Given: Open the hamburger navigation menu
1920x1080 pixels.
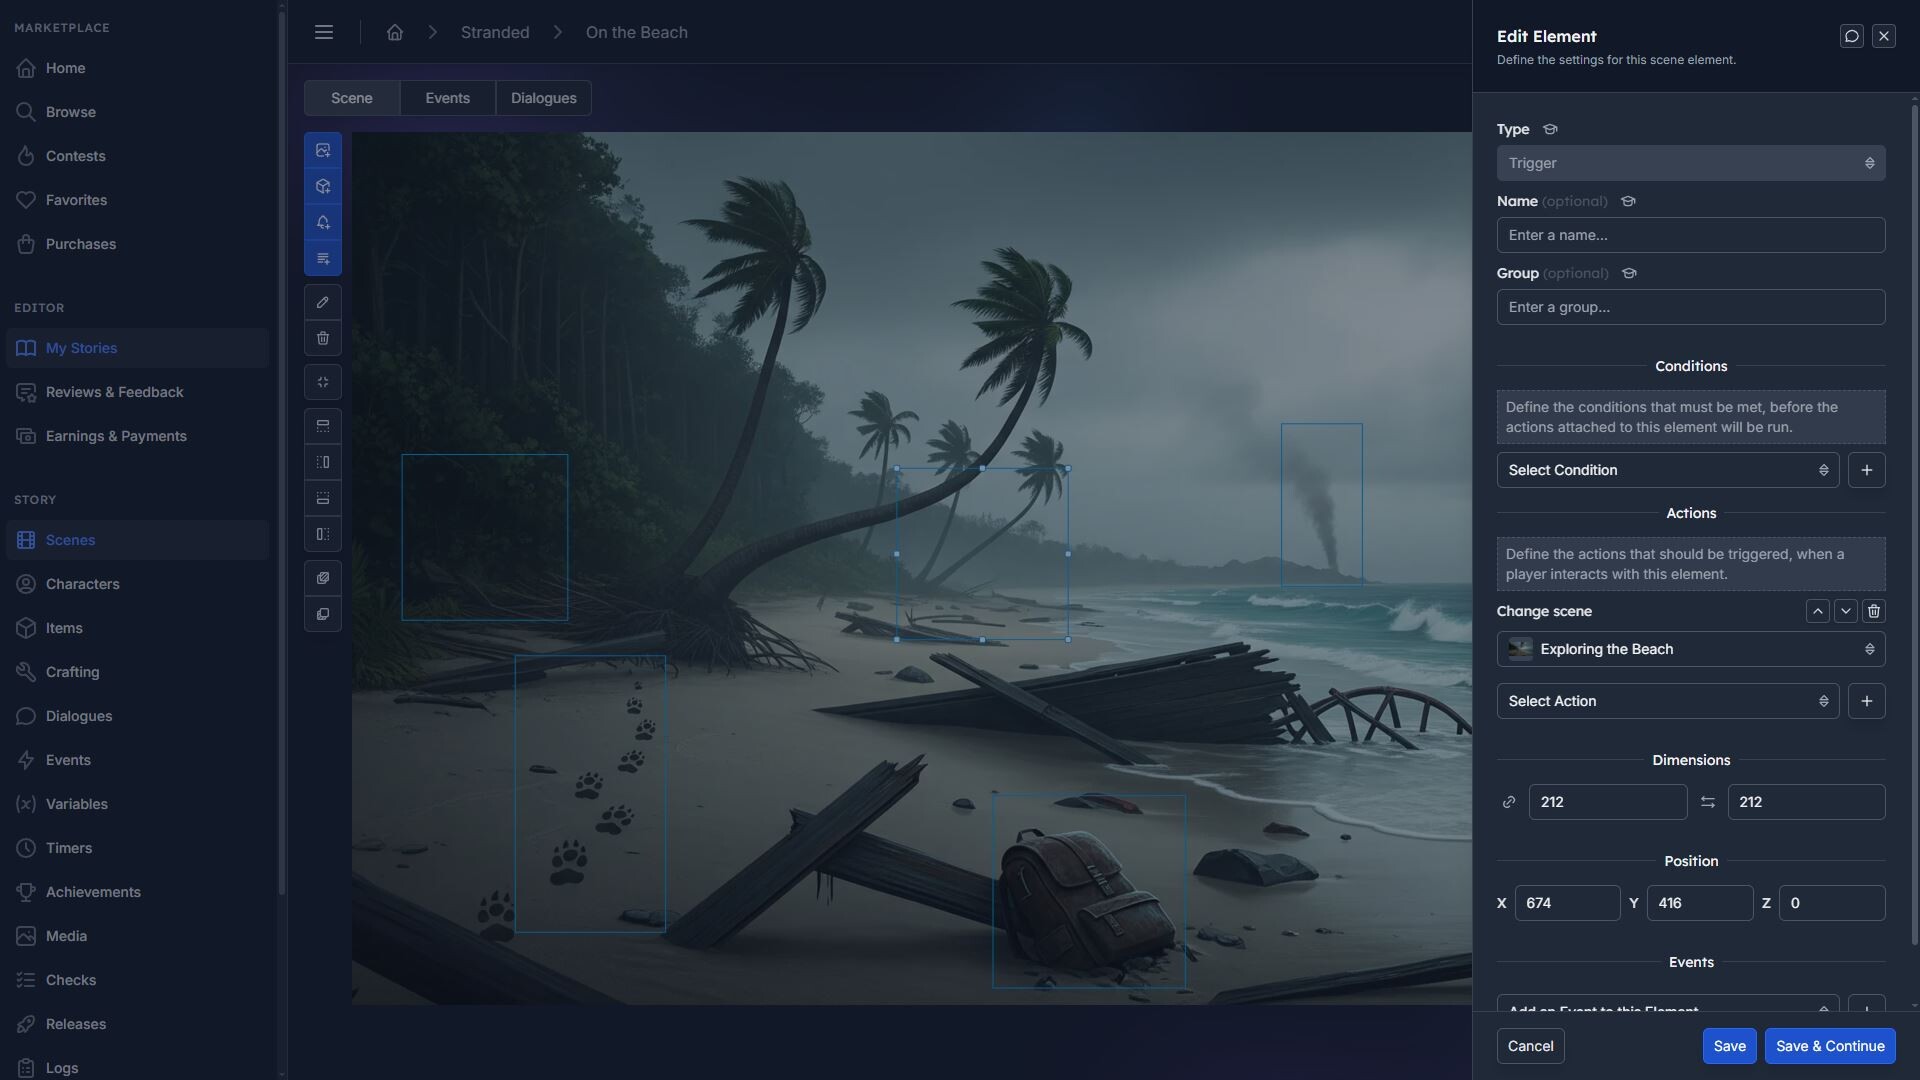Looking at the screenshot, I should pos(323,32).
